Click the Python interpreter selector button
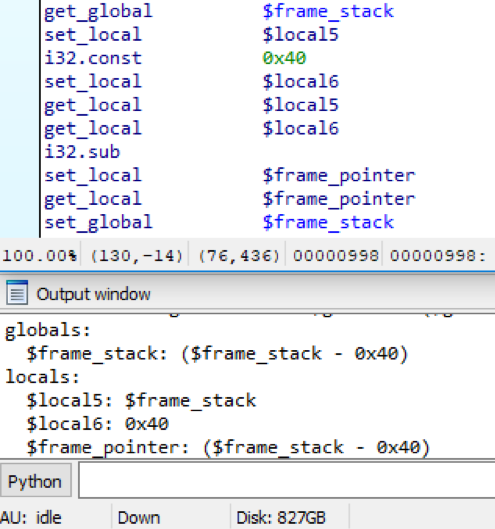Image resolution: width=495 pixels, height=529 pixels. coord(35,481)
